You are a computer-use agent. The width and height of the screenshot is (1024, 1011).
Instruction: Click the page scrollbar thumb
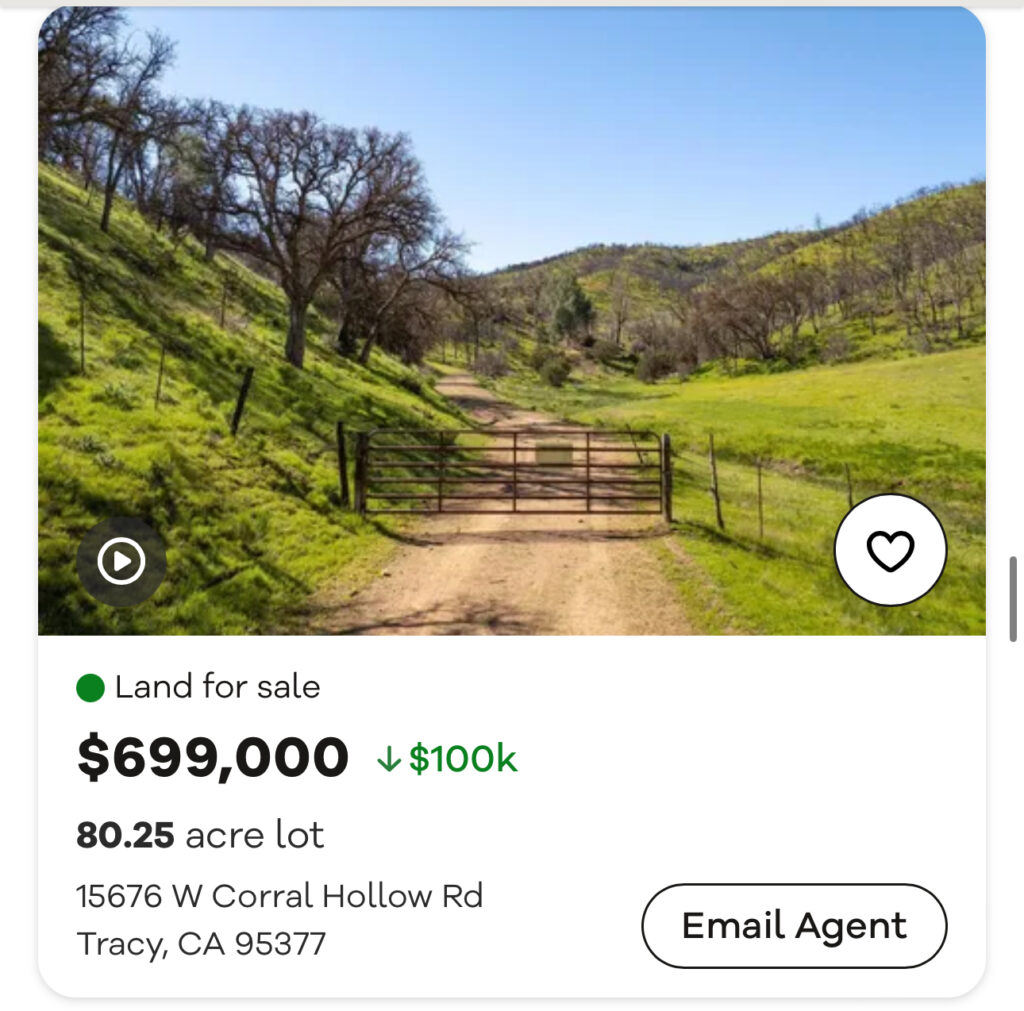1012,598
